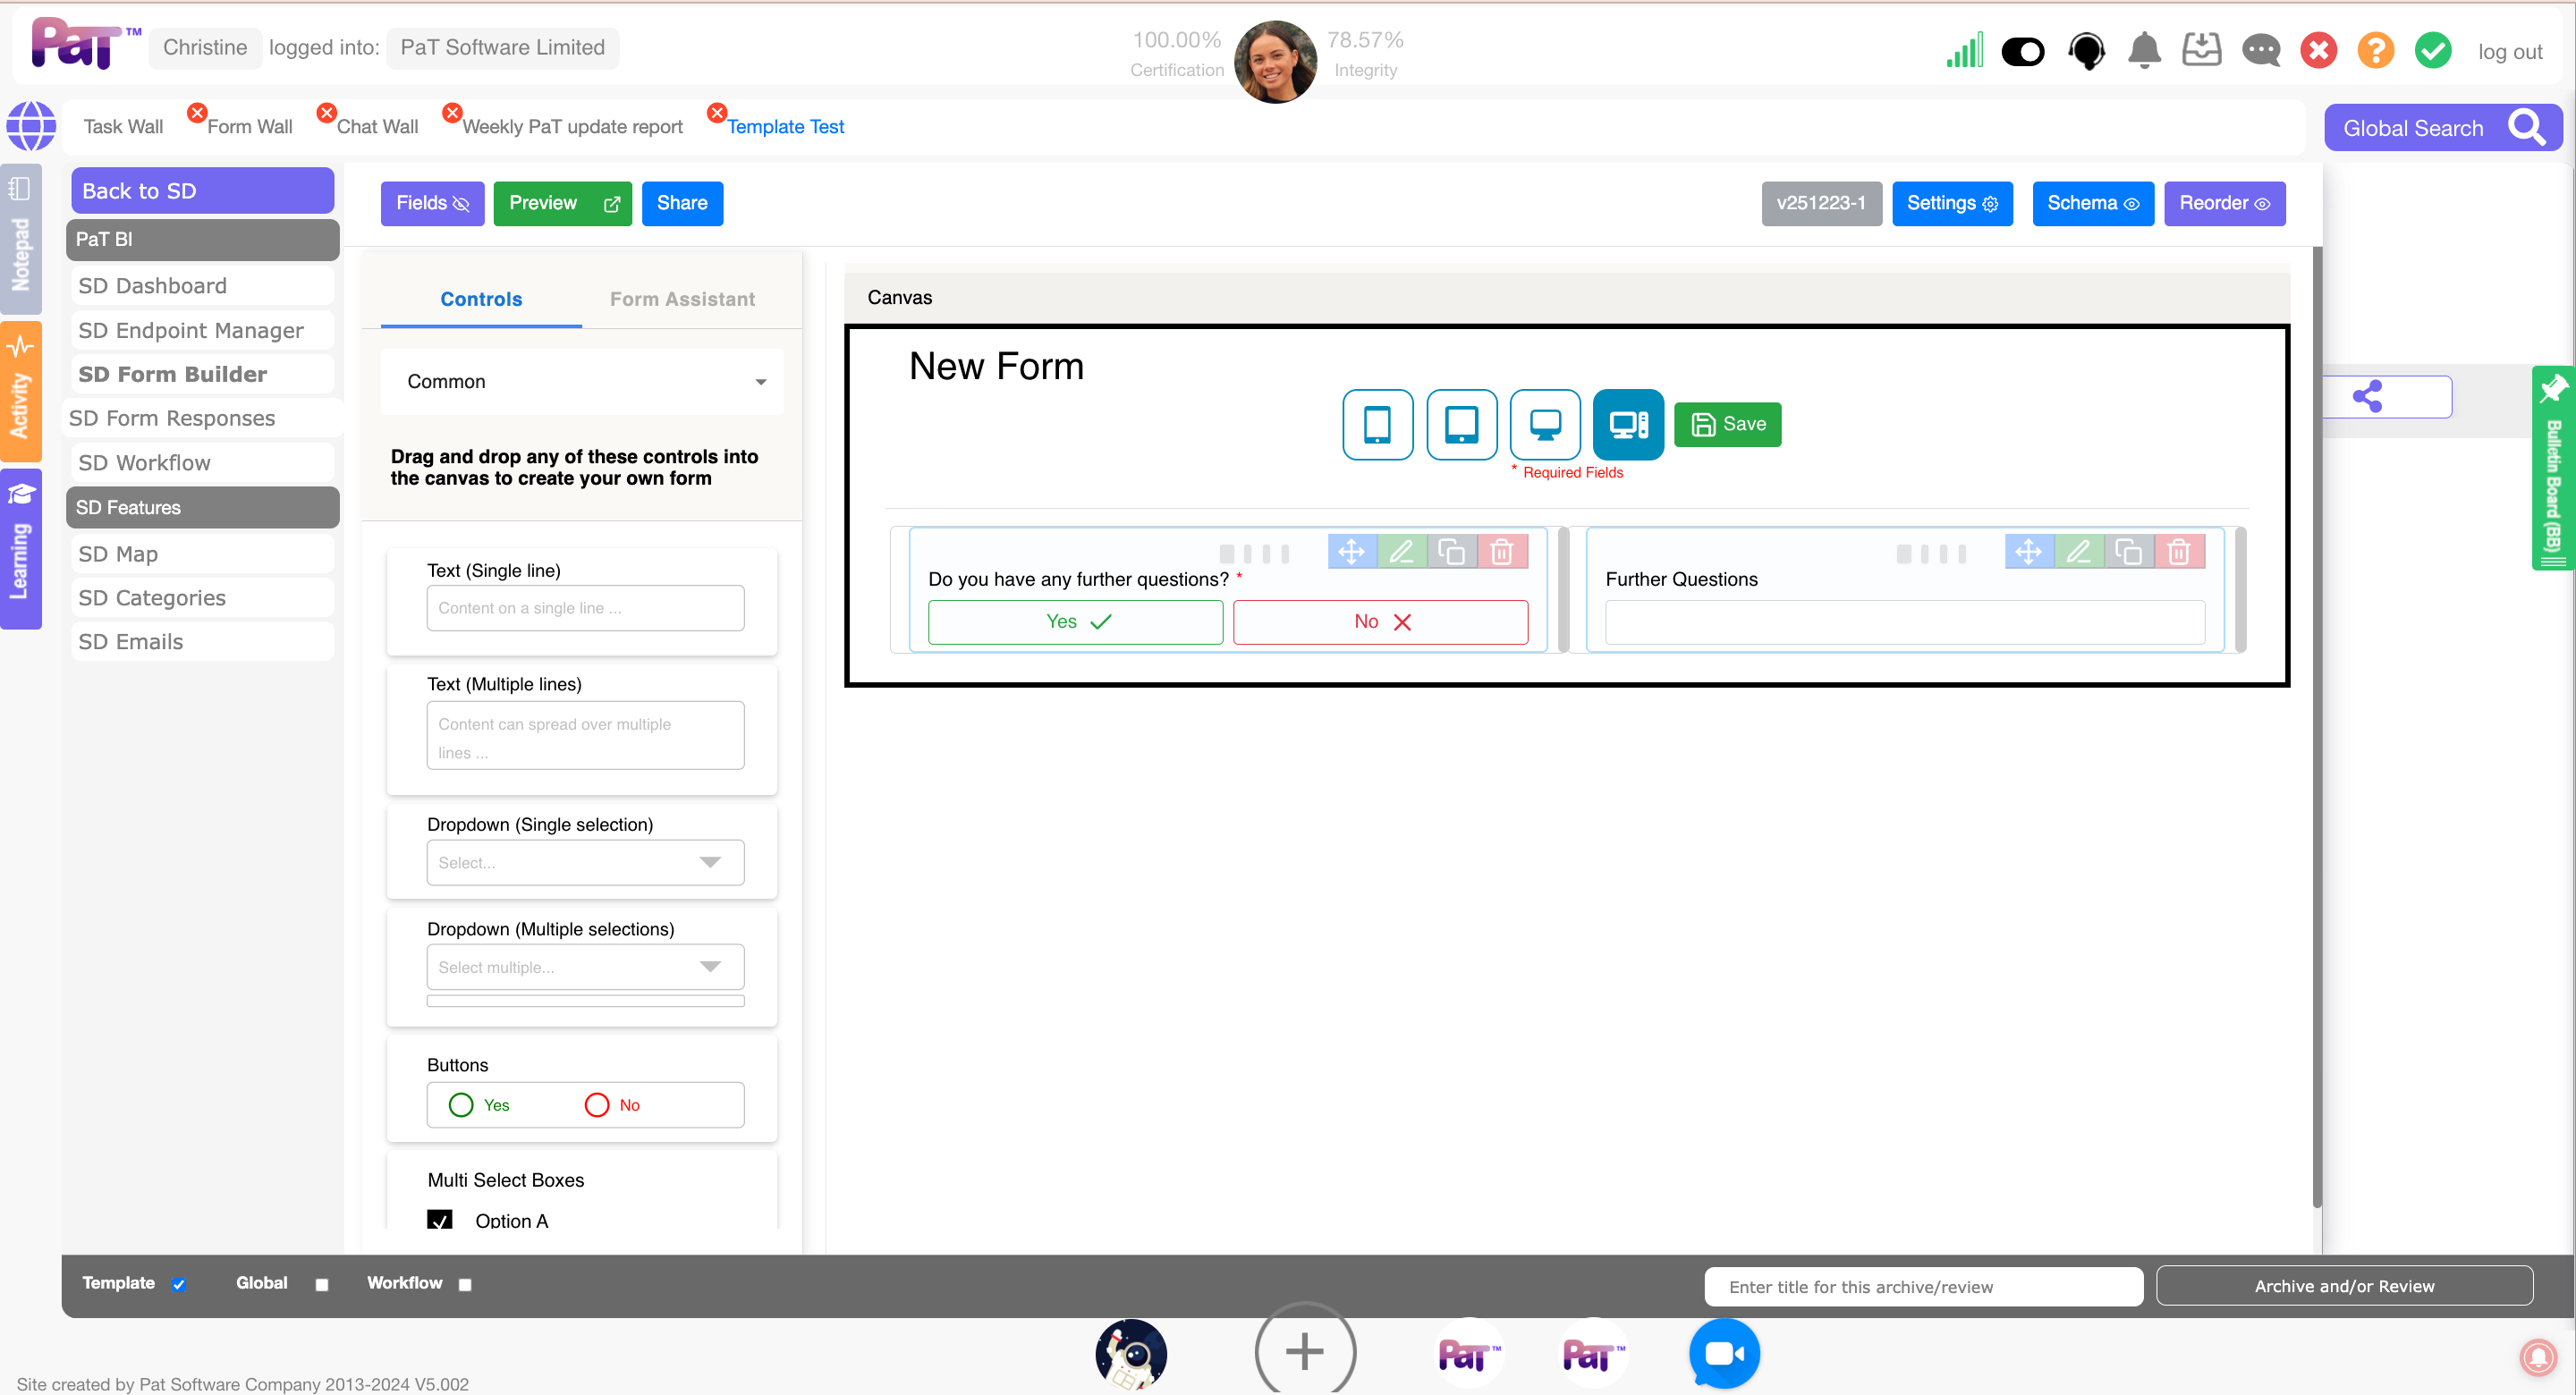
Task: Uncheck the Template checkbox
Action: pyautogui.click(x=179, y=1284)
